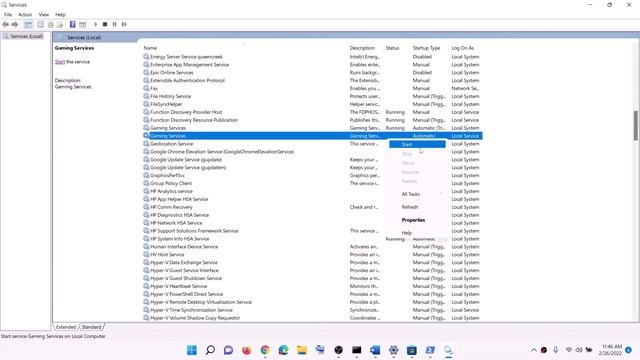Image resolution: width=640 pixels, height=360 pixels.
Task: Click the Stop Service square toolbar icon
Action: (105, 24)
